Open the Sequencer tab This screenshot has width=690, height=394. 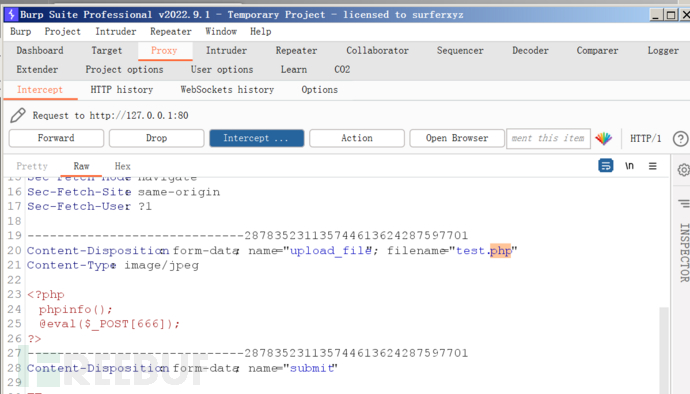pos(460,51)
